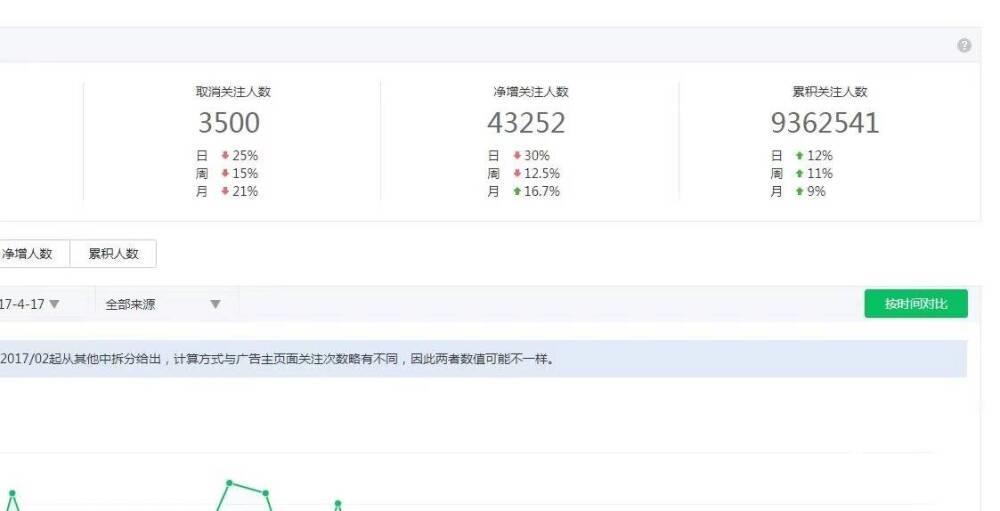Expand the date range dropdown ending 17-4-17
Viewport: 1000px width, 511px height.
[54, 304]
